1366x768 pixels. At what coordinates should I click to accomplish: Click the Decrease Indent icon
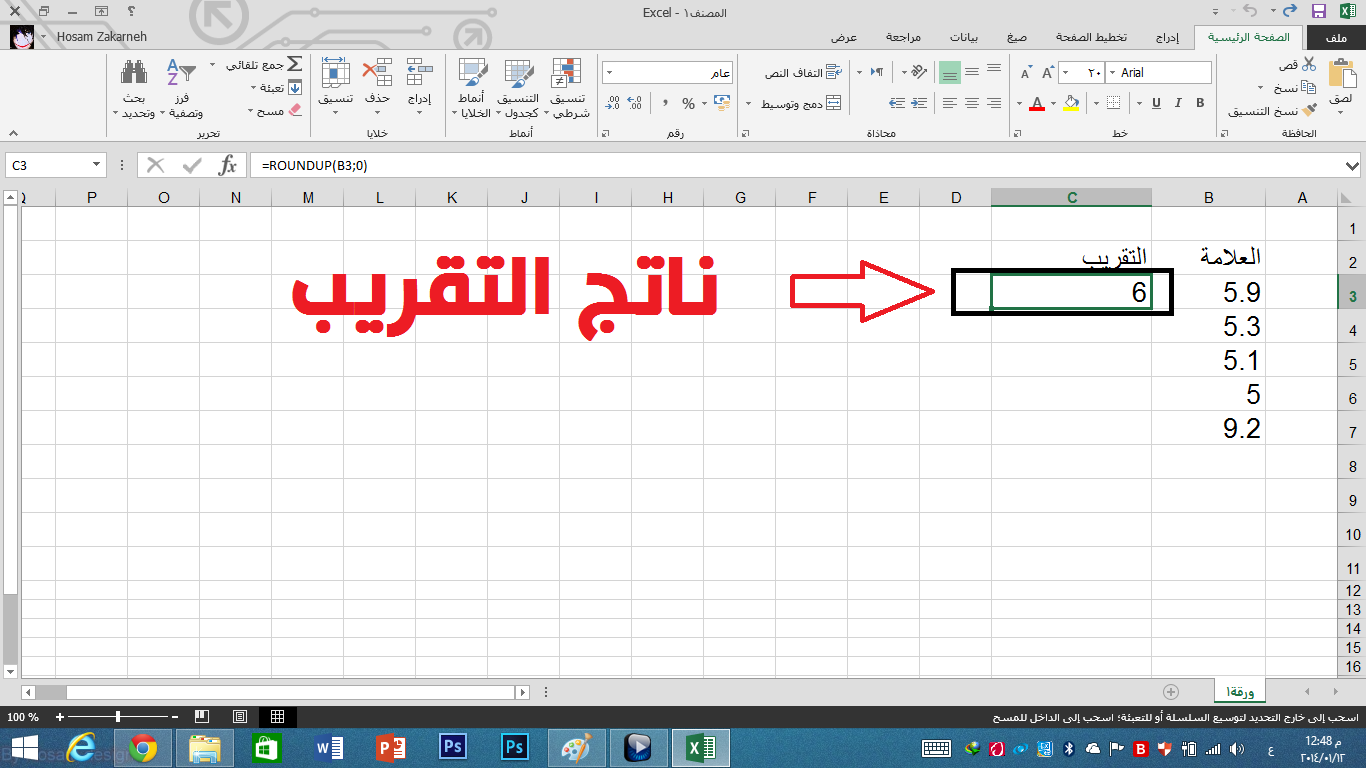(x=918, y=103)
